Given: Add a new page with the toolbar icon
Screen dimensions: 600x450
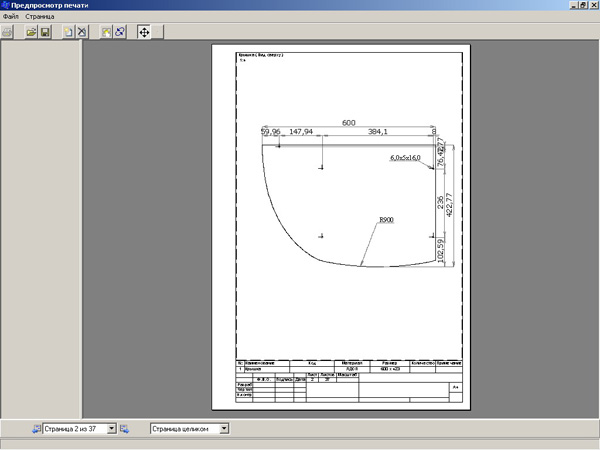Looking at the screenshot, I should click(68, 32).
